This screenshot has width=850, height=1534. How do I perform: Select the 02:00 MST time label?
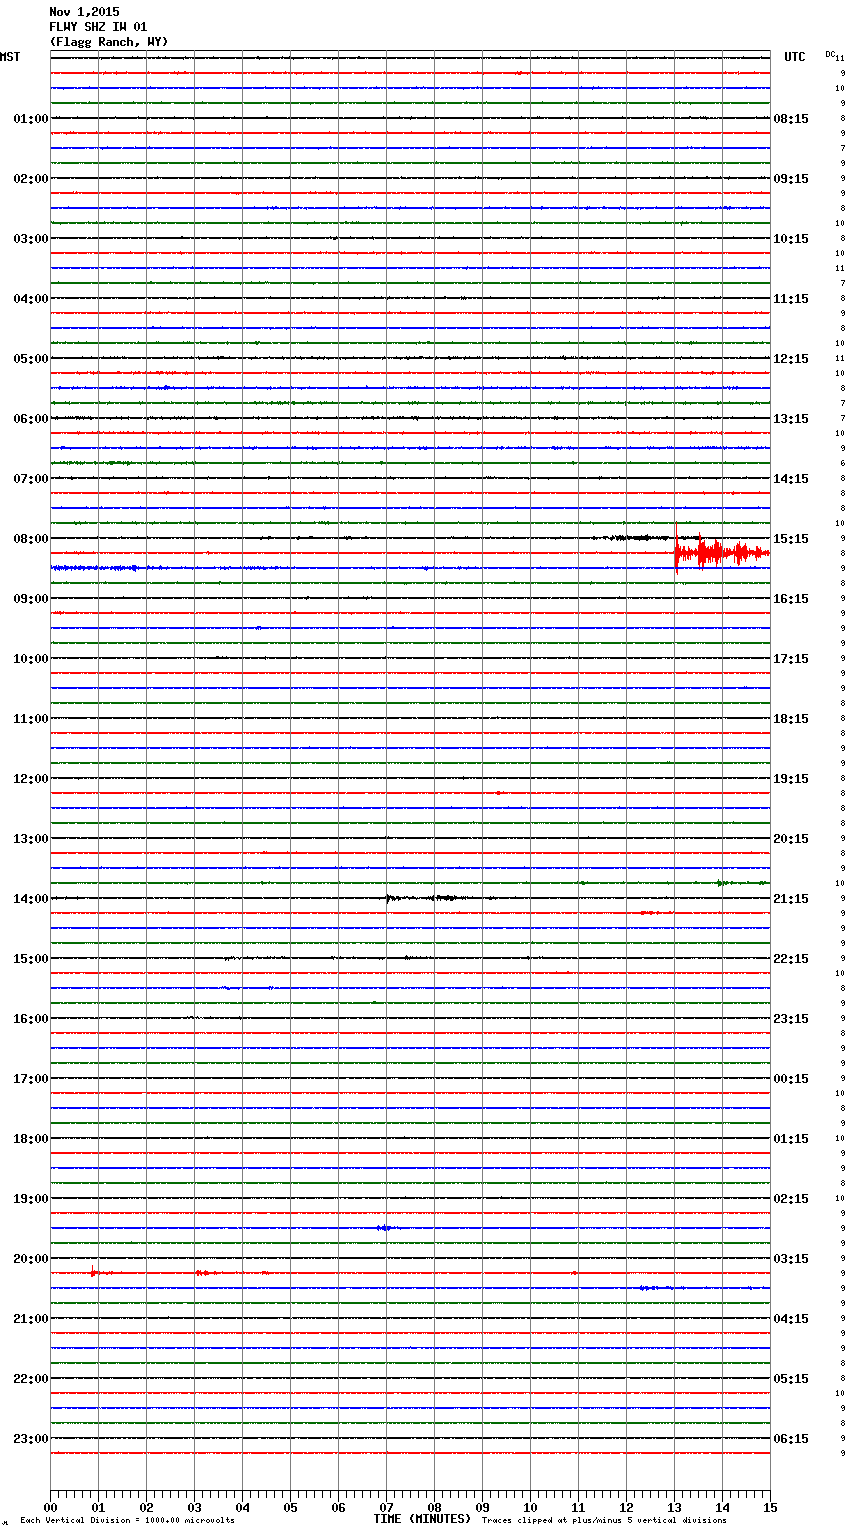(x=31, y=179)
